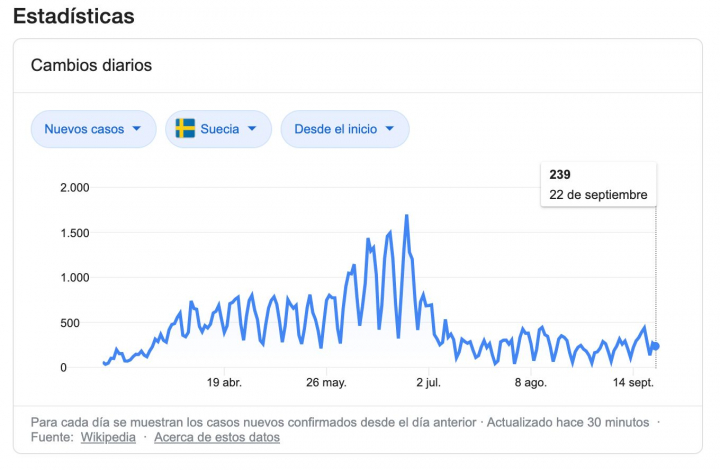Click the tooltip showing 239 cases

click(598, 184)
